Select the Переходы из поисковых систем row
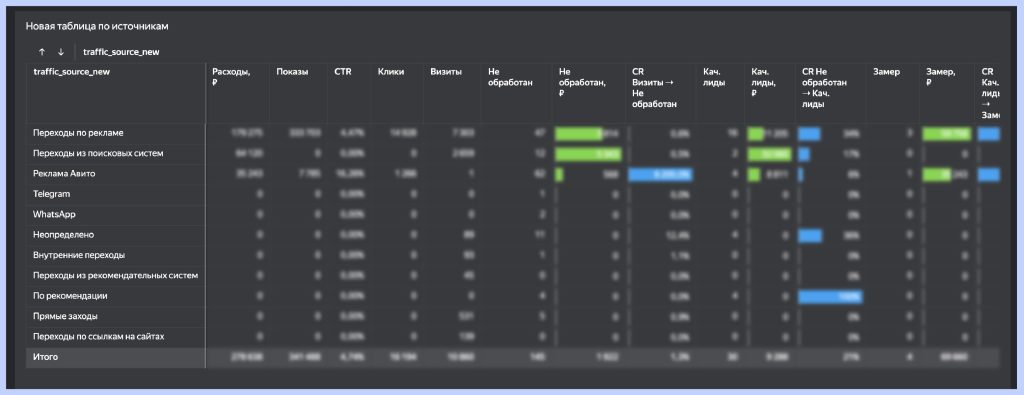Image resolution: width=1024 pixels, height=395 pixels. [x=513, y=153]
